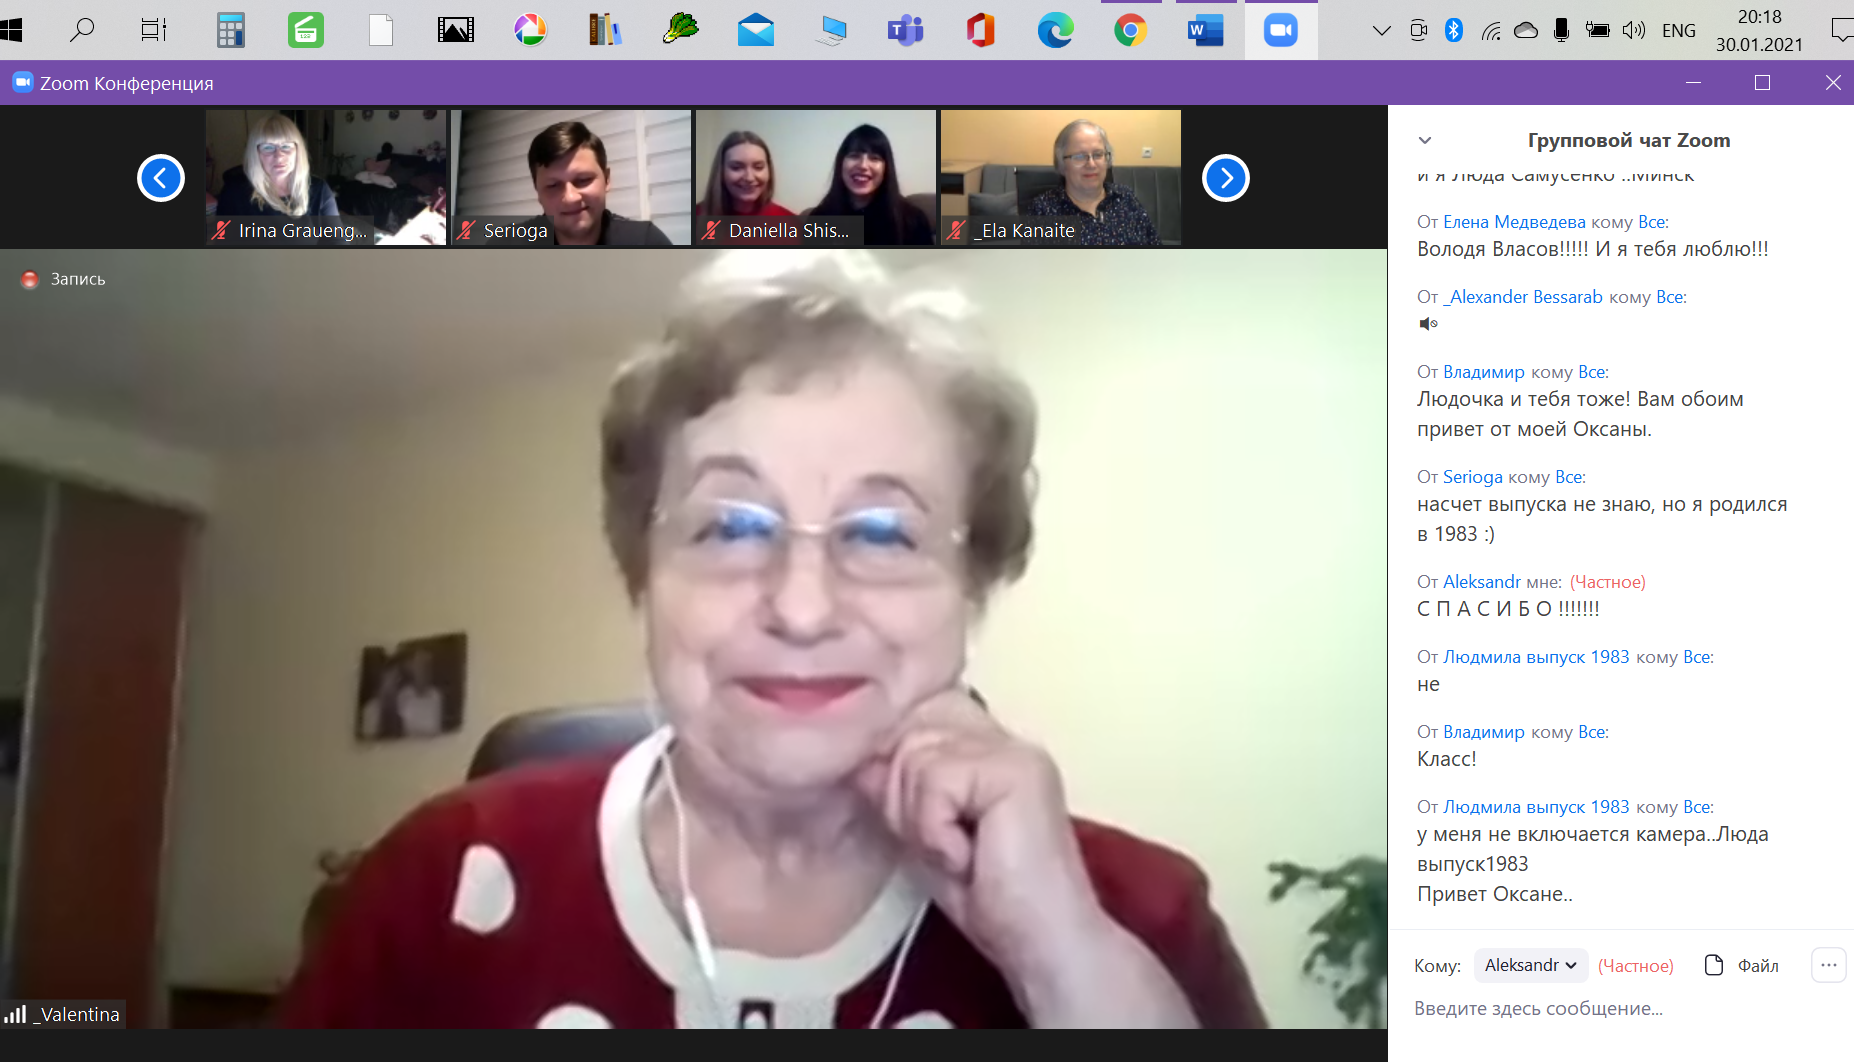Click the recording indicator labeled Запись
The image size is (1854, 1062).
click(x=64, y=279)
